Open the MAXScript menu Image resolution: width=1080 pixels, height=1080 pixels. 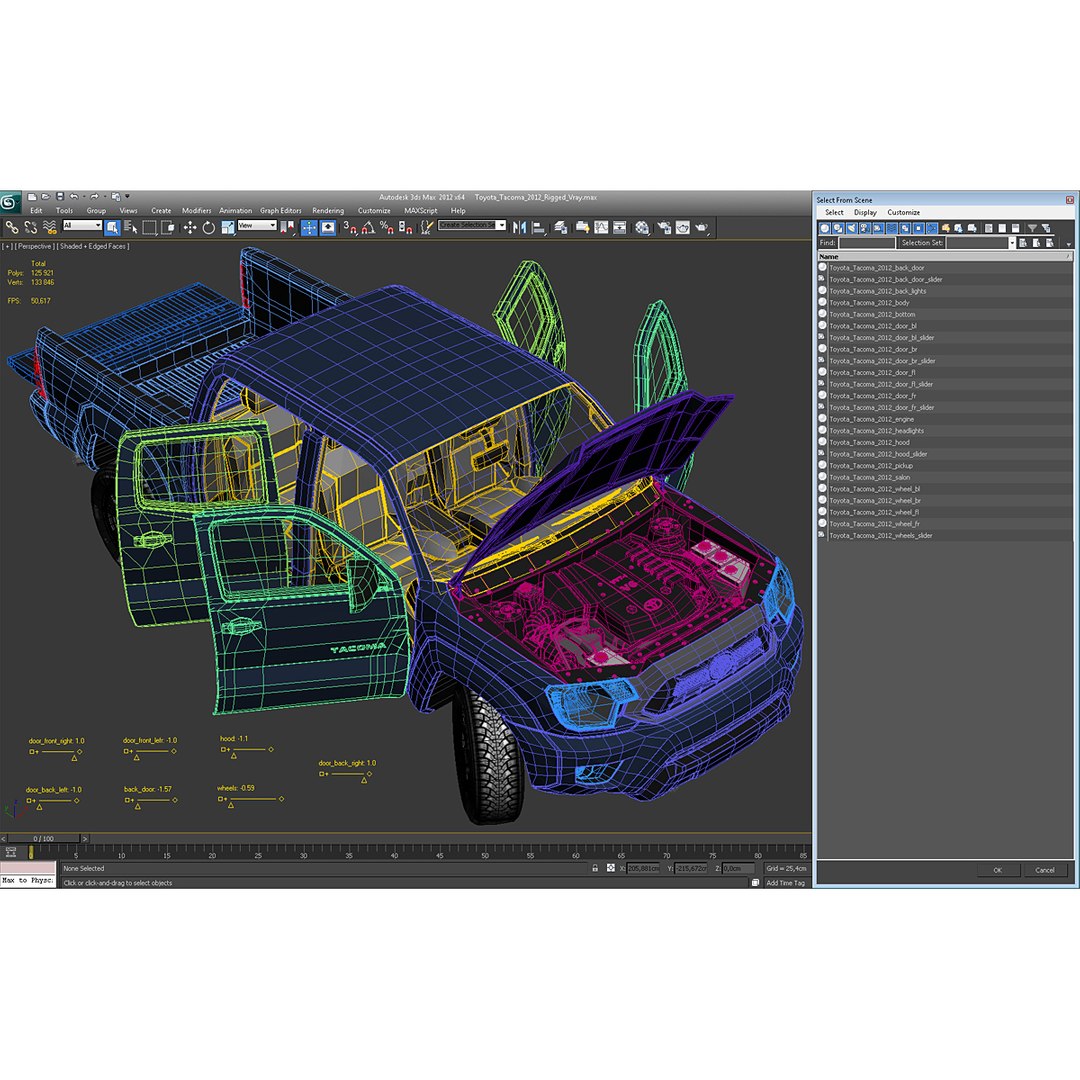420,211
